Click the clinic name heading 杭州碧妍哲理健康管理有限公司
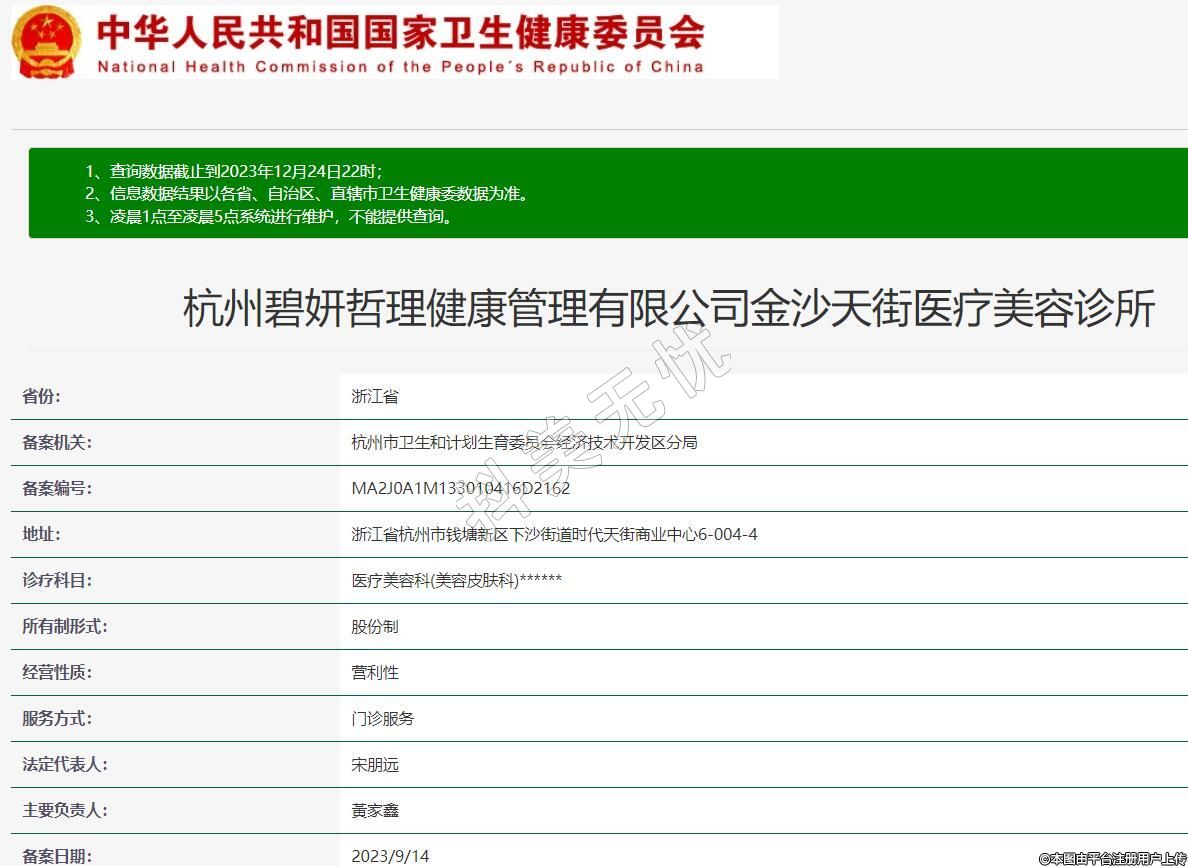The image size is (1188, 866). [668, 309]
